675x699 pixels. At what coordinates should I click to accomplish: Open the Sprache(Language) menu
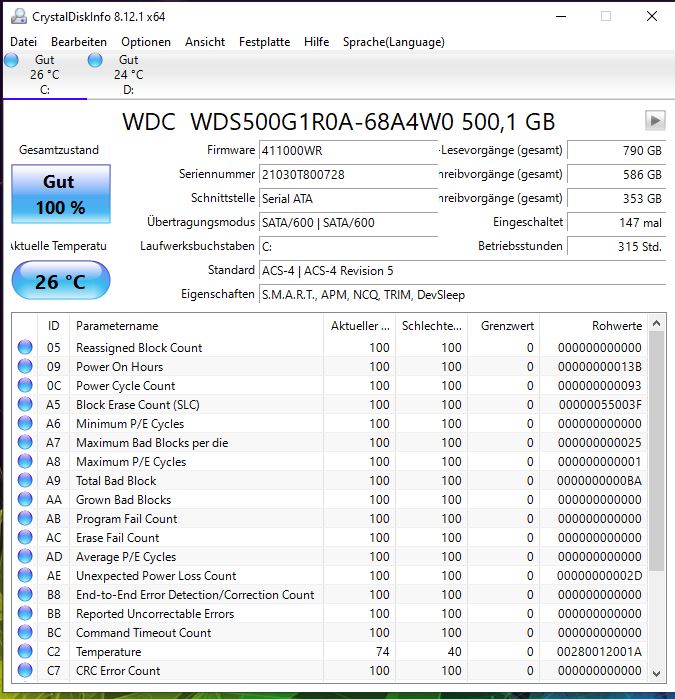click(394, 42)
